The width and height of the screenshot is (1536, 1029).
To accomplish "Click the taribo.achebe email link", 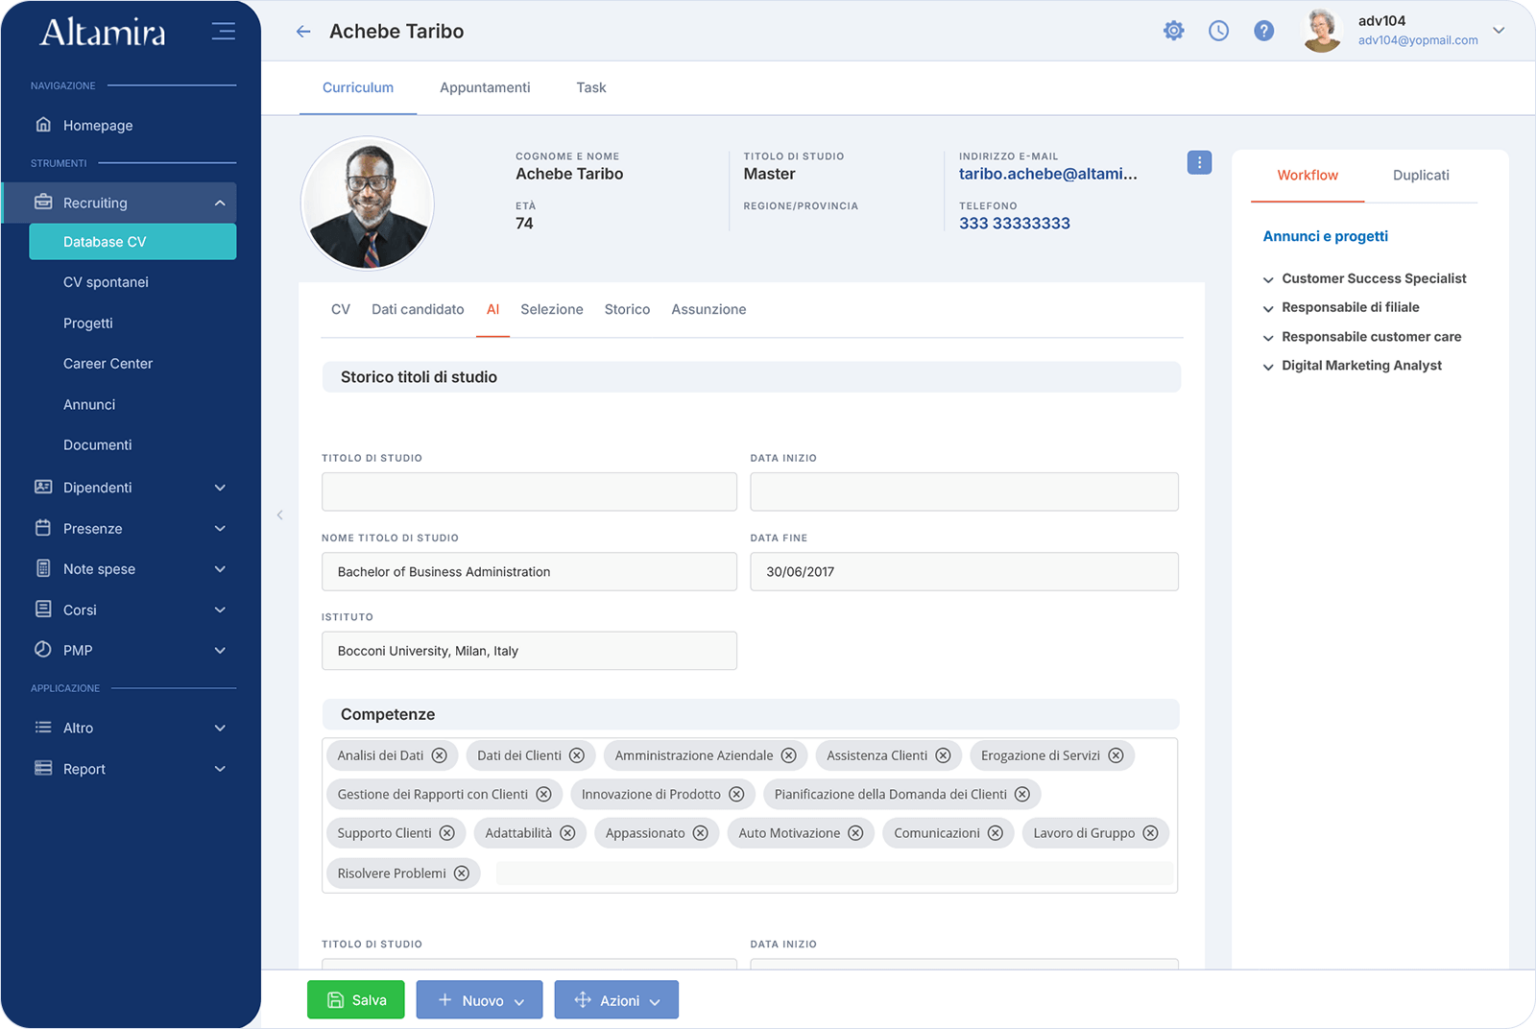I will pos(1047,174).
